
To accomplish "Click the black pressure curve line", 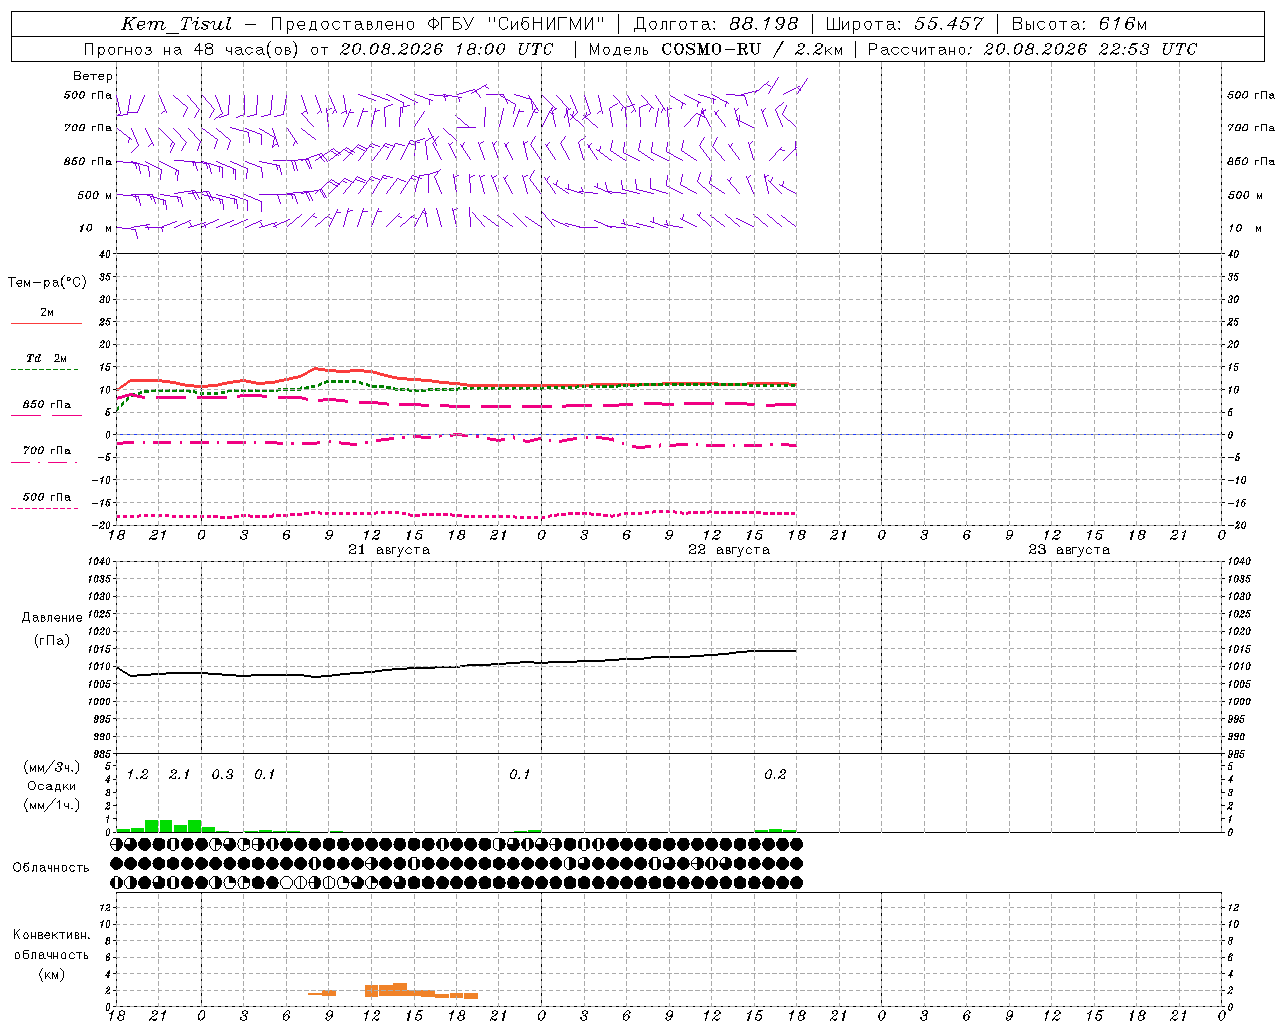I will 456,666.
